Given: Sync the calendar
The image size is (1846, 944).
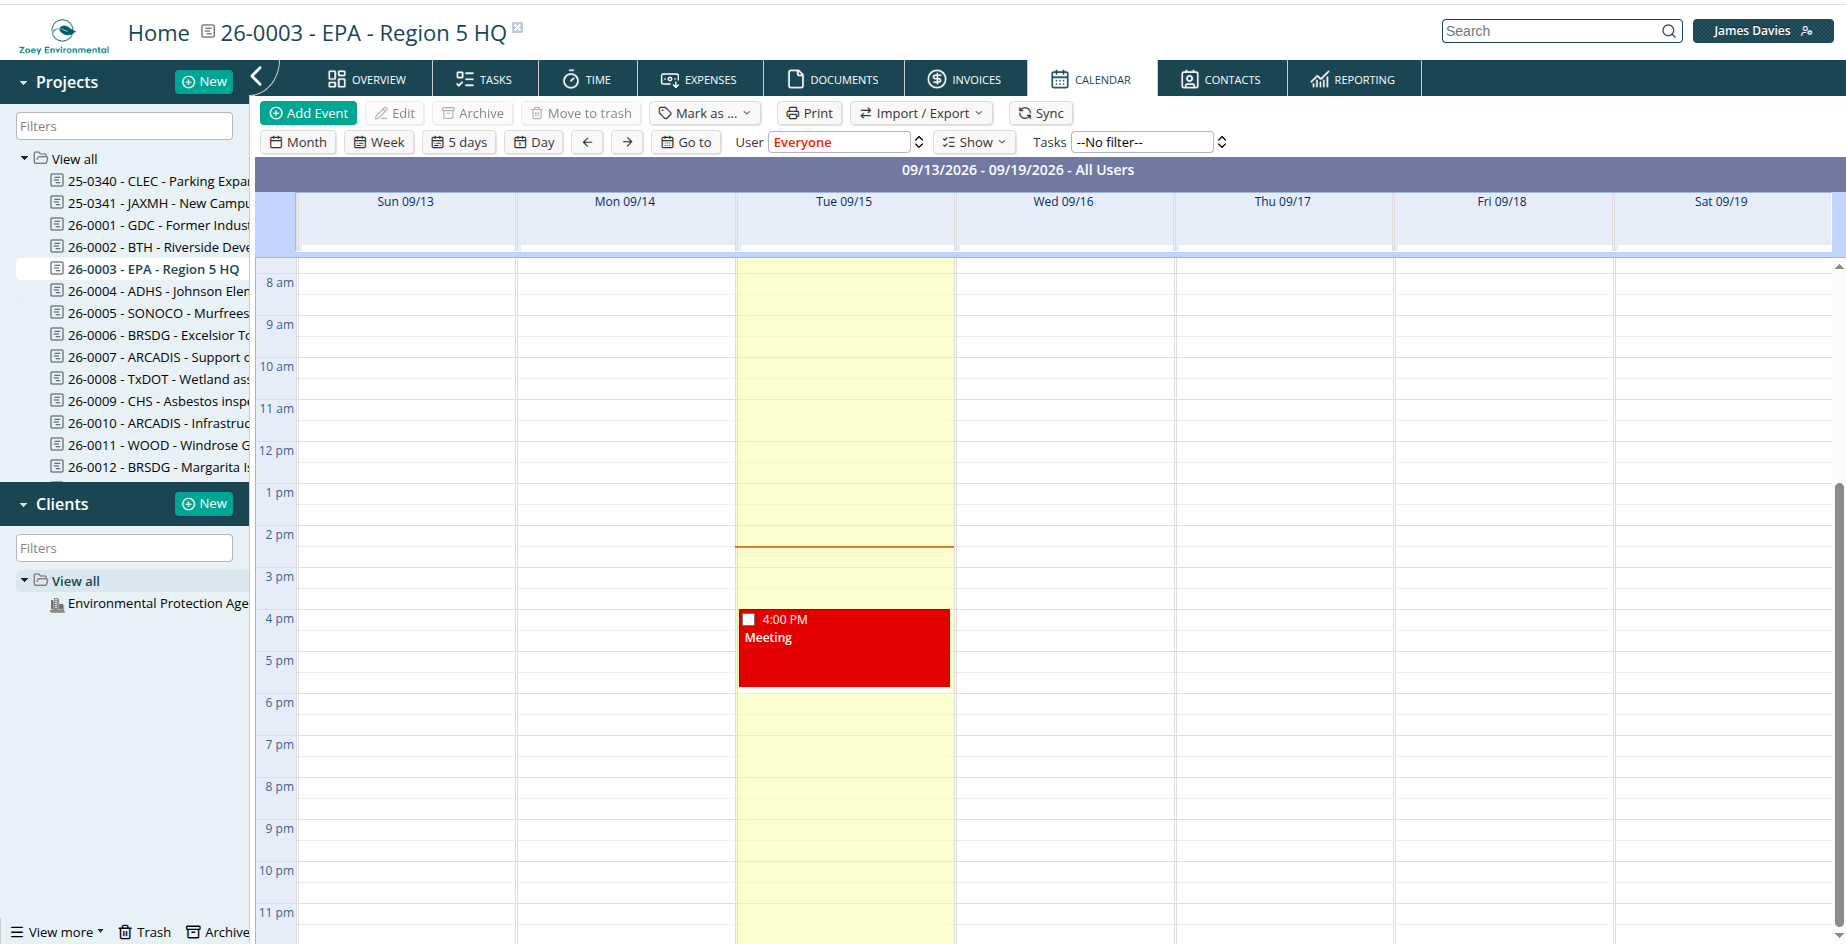Looking at the screenshot, I should point(1041,113).
